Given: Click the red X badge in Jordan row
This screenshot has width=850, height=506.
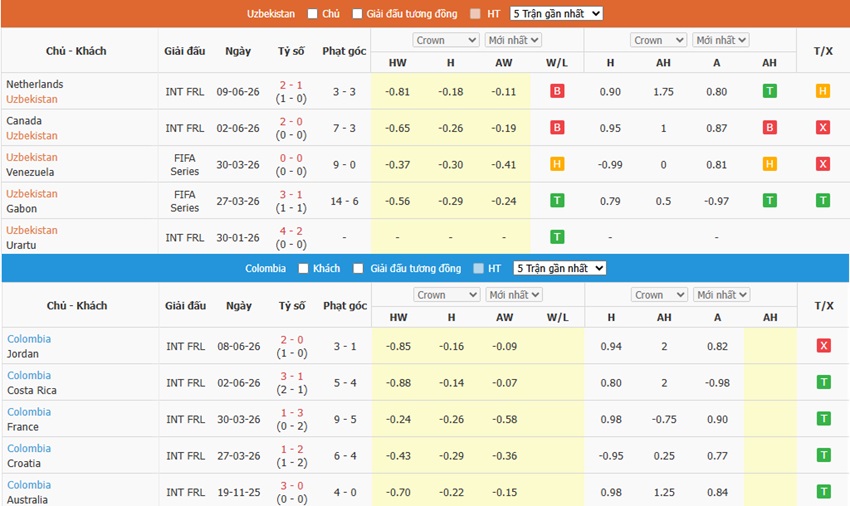Looking at the screenshot, I should point(823,345).
